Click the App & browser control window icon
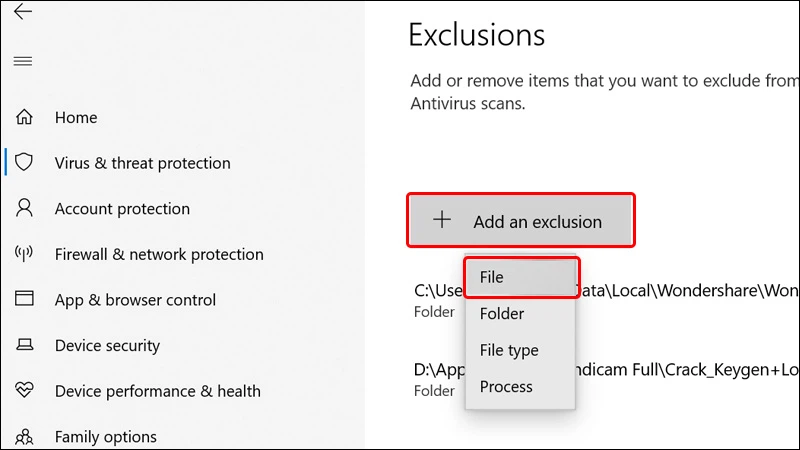The image size is (800, 450). point(24,300)
